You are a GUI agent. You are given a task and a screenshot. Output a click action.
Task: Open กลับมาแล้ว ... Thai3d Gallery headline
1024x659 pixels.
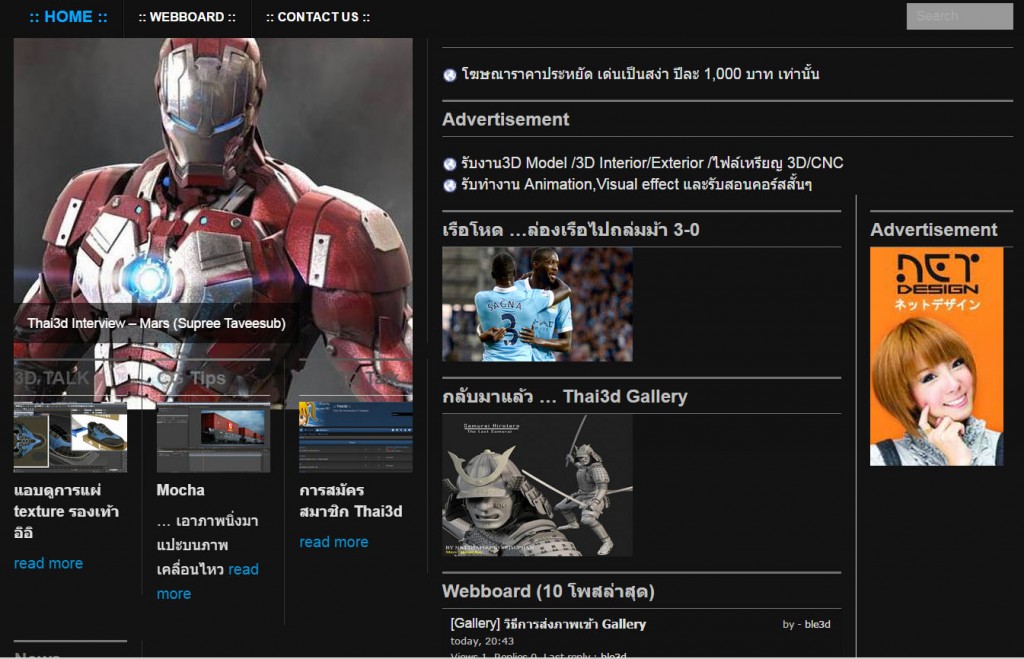565,396
